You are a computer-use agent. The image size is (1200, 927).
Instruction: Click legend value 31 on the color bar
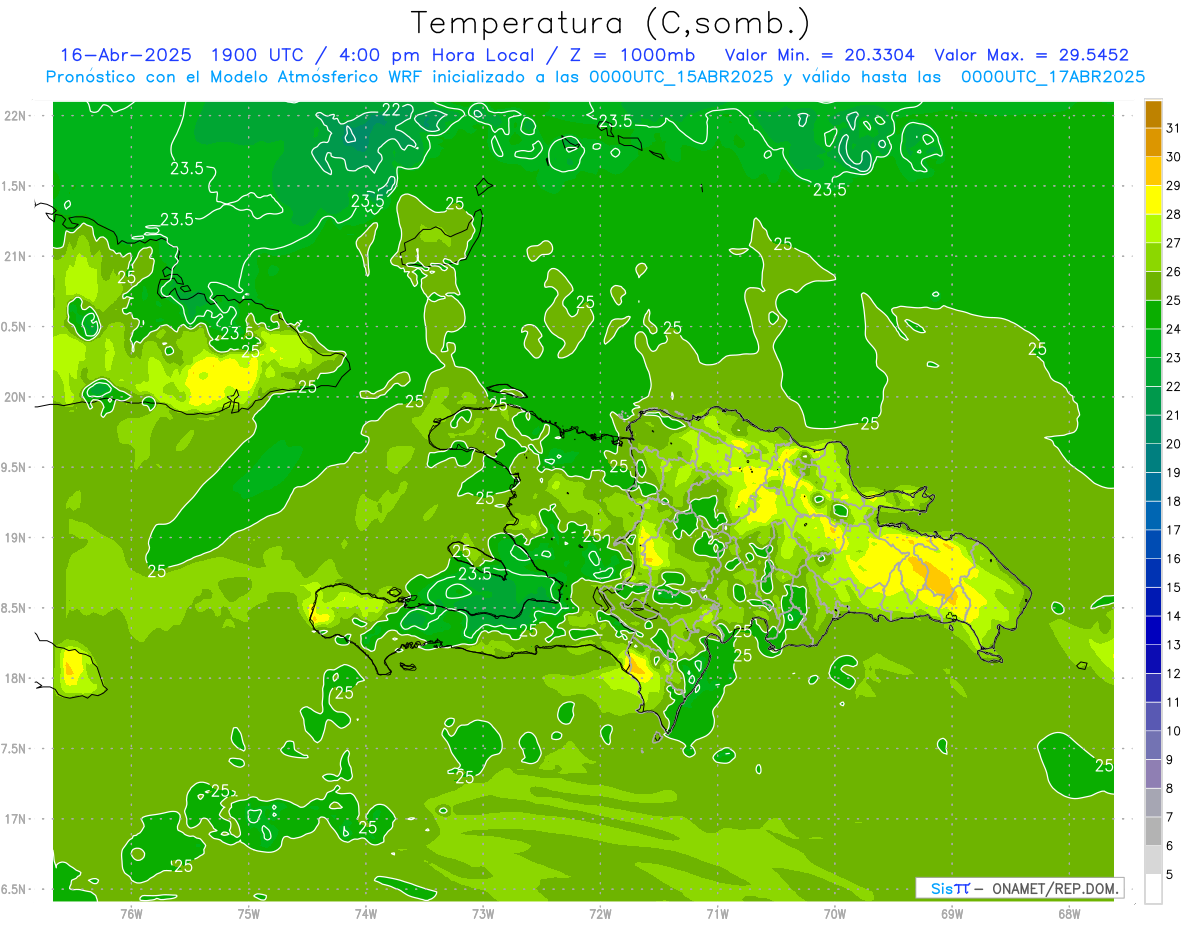point(1174,128)
